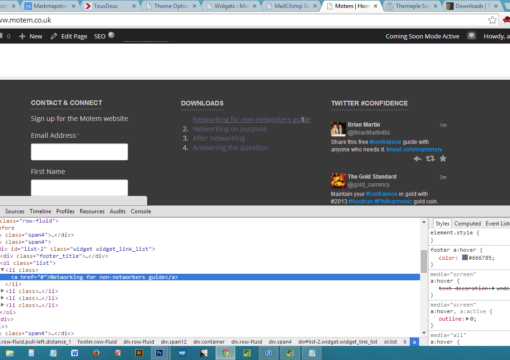Expand the third li class node
510x360 pixels.
tap(3, 298)
